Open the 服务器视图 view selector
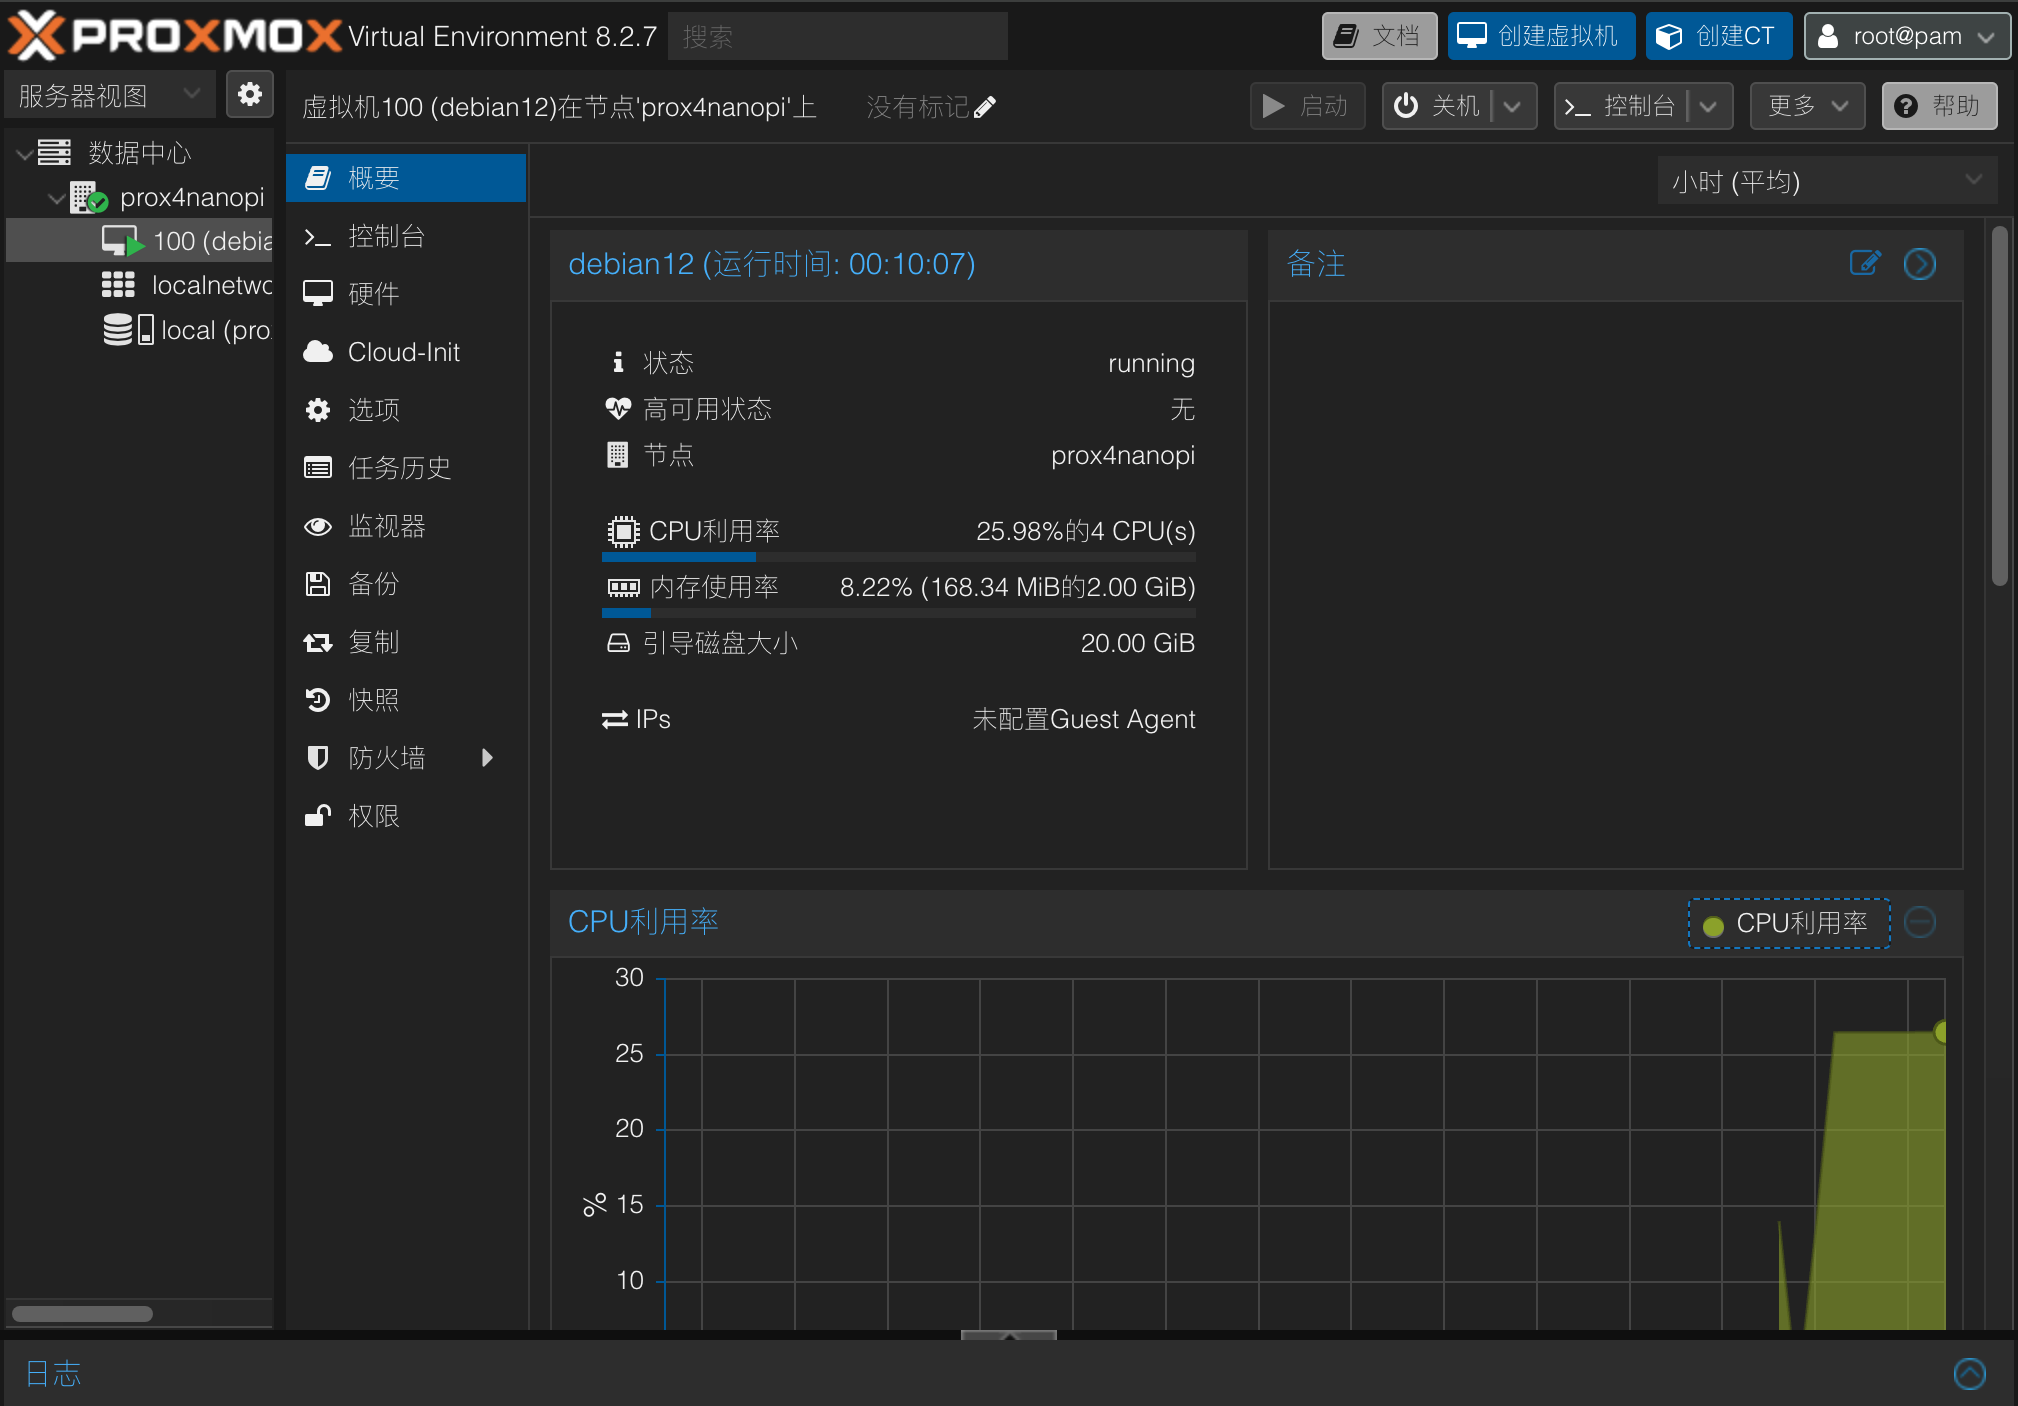 111,95
